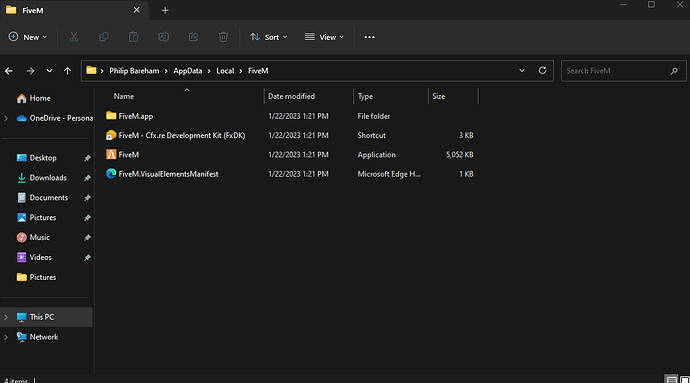The width and height of the screenshot is (690, 383).
Task: Click the pin icon next to Videos
Action: tap(87, 258)
